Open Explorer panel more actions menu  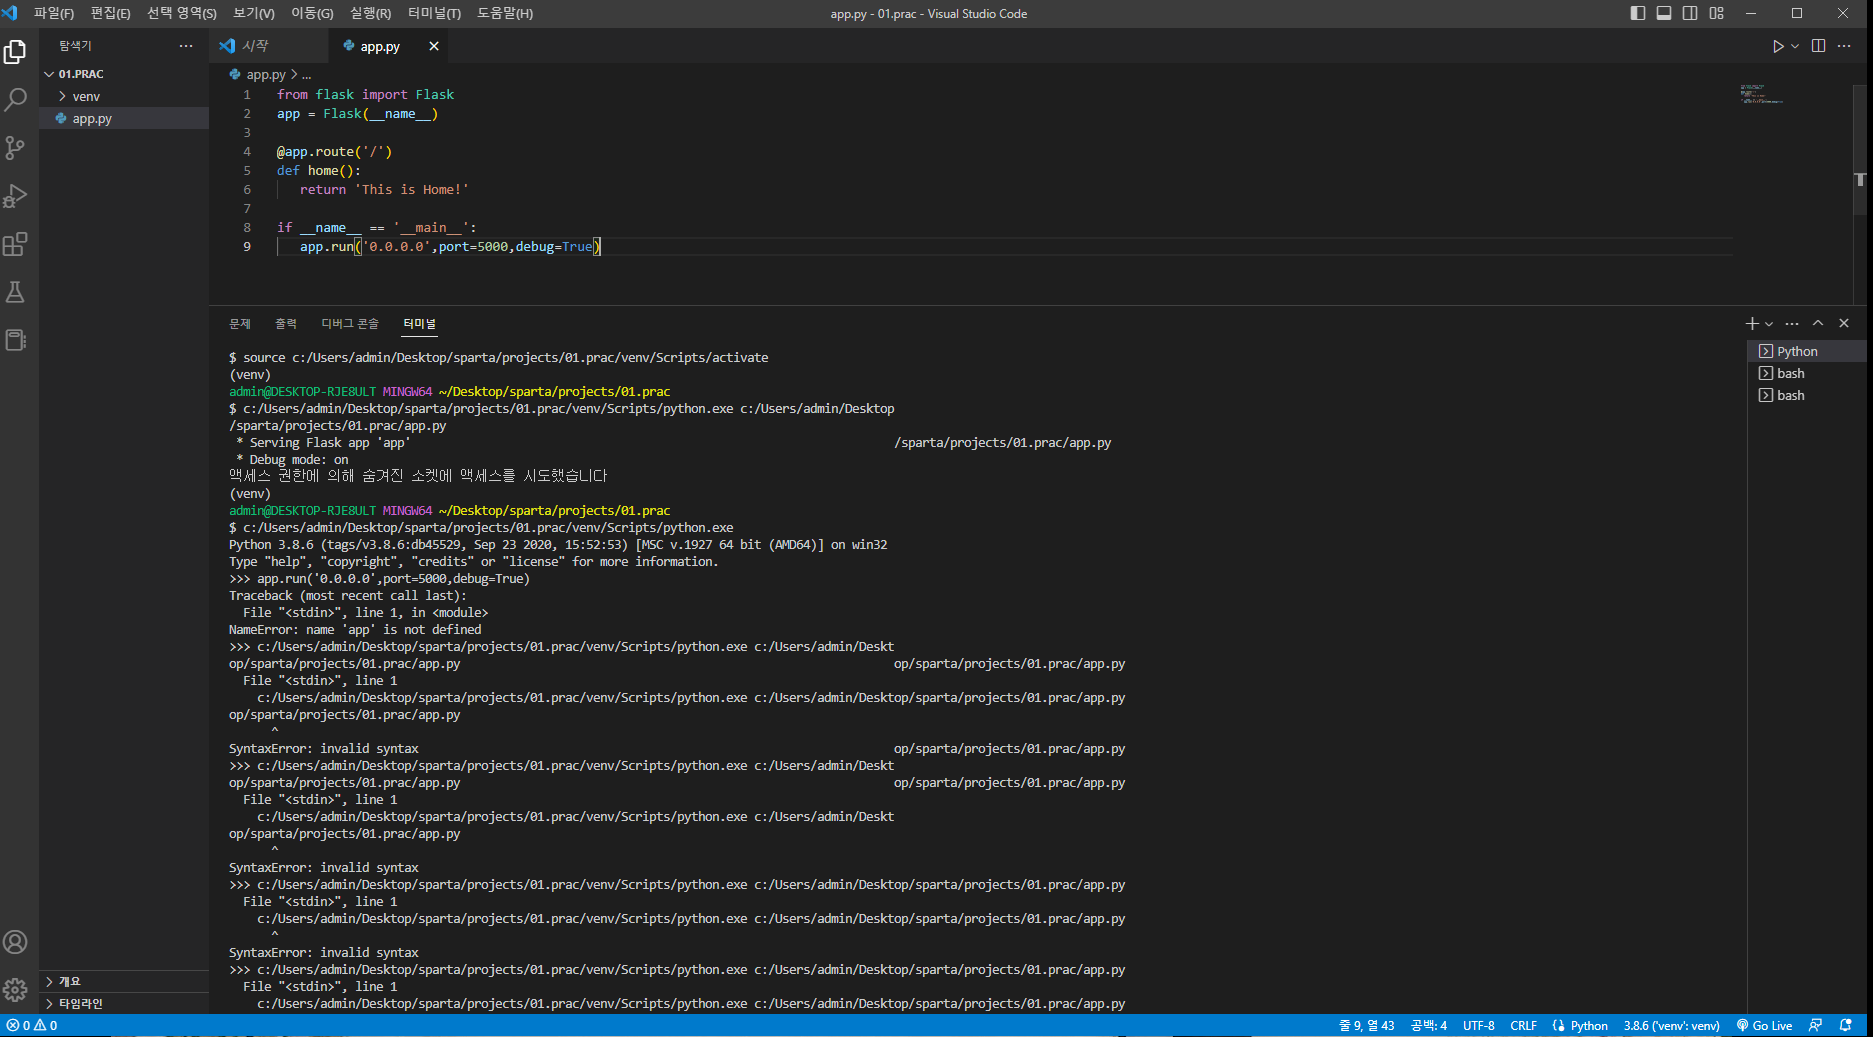pyautogui.click(x=186, y=46)
